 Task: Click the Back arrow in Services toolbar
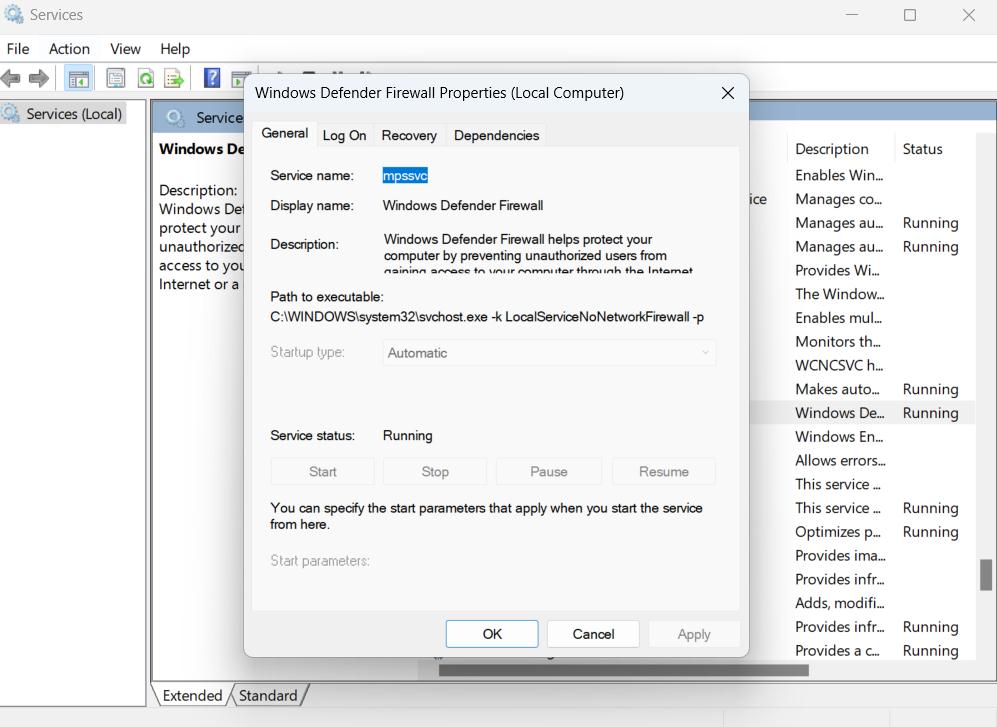point(11,79)
